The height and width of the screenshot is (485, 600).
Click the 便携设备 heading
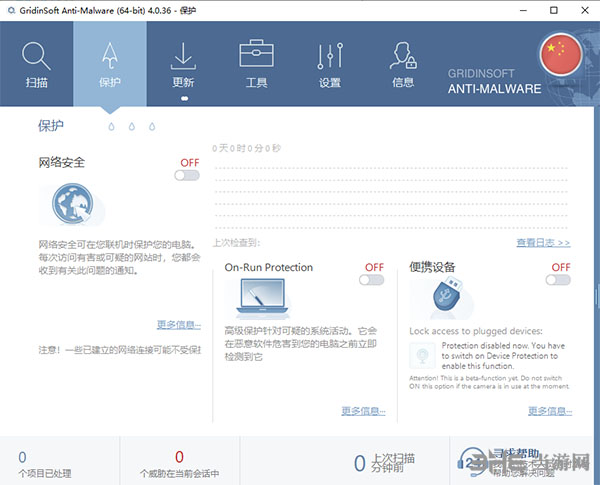432,267
